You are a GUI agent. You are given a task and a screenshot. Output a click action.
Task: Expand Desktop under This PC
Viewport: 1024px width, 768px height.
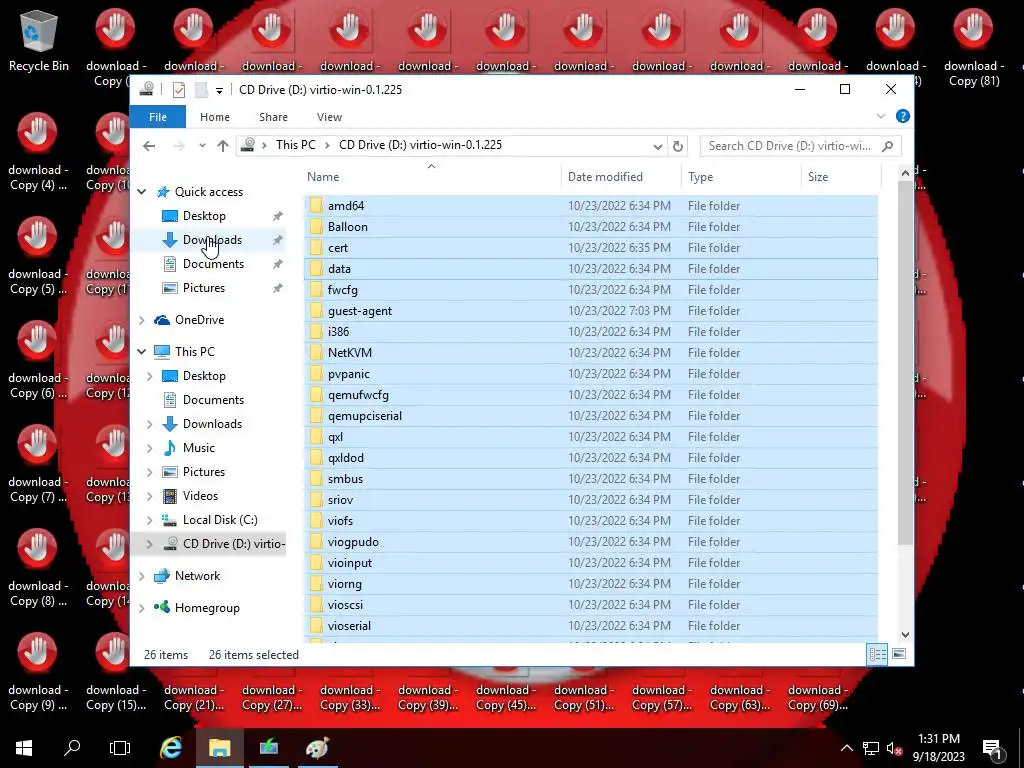coord(150,376)
